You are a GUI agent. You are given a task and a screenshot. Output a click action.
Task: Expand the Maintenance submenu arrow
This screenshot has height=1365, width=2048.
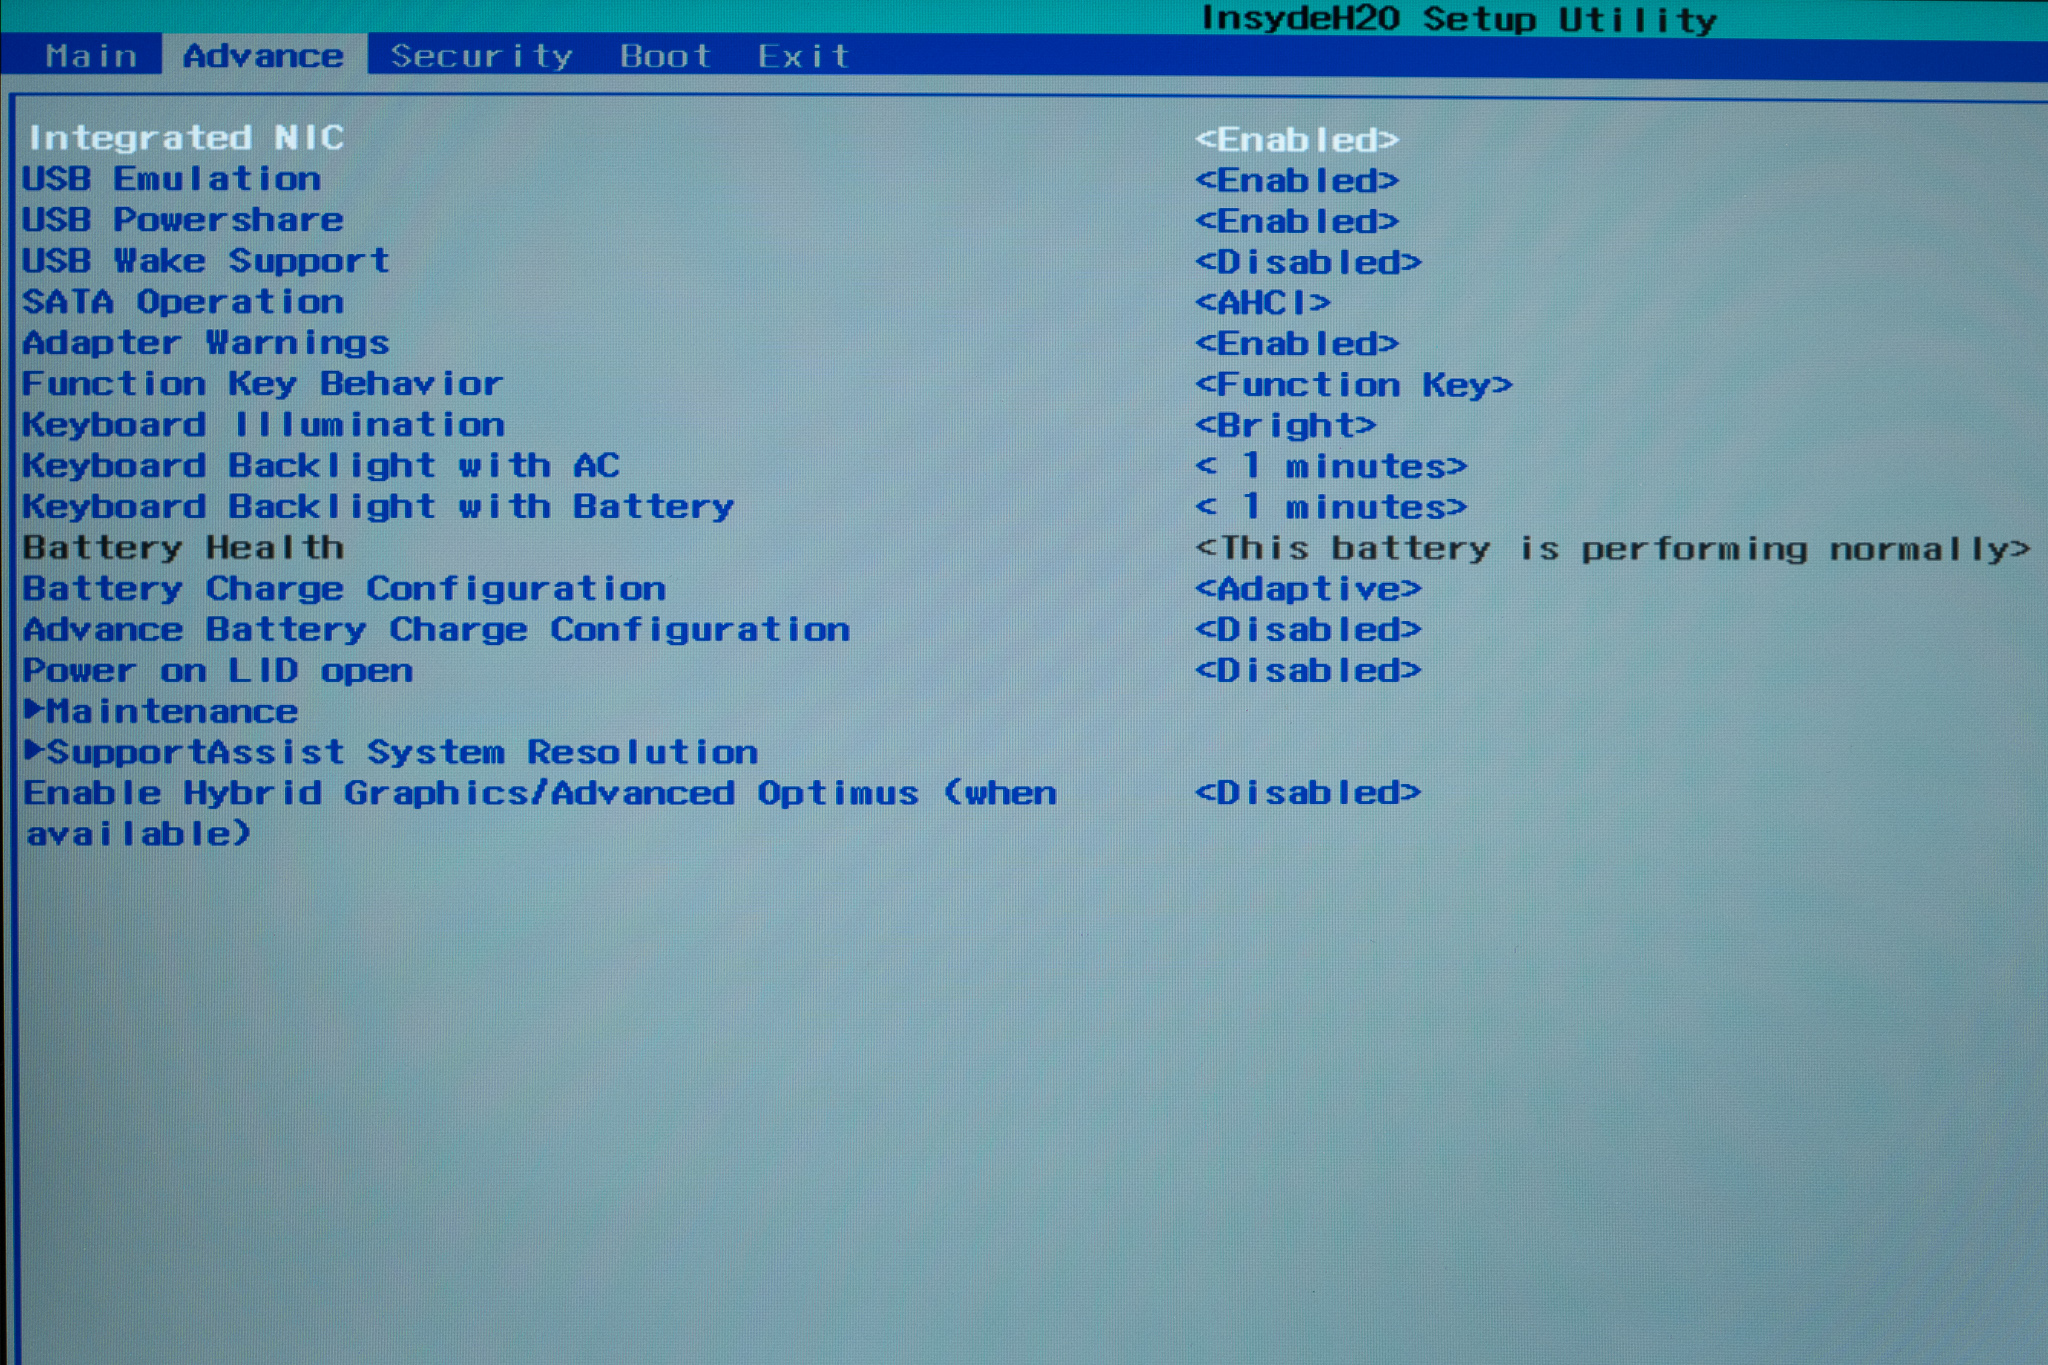[x=35, y=710]
